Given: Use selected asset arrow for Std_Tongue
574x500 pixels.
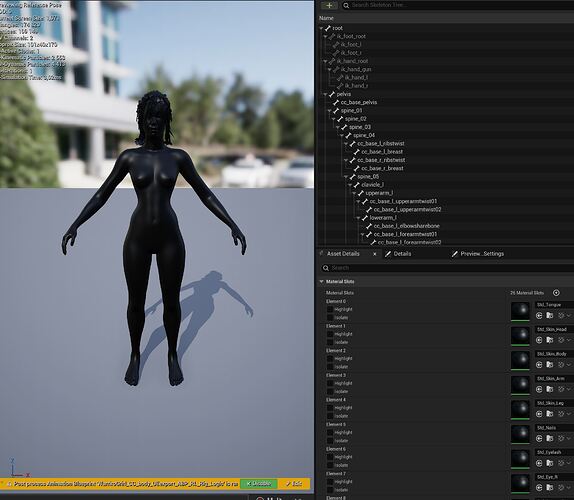Looking at the screenshot, I should click(x=539, y=316).
